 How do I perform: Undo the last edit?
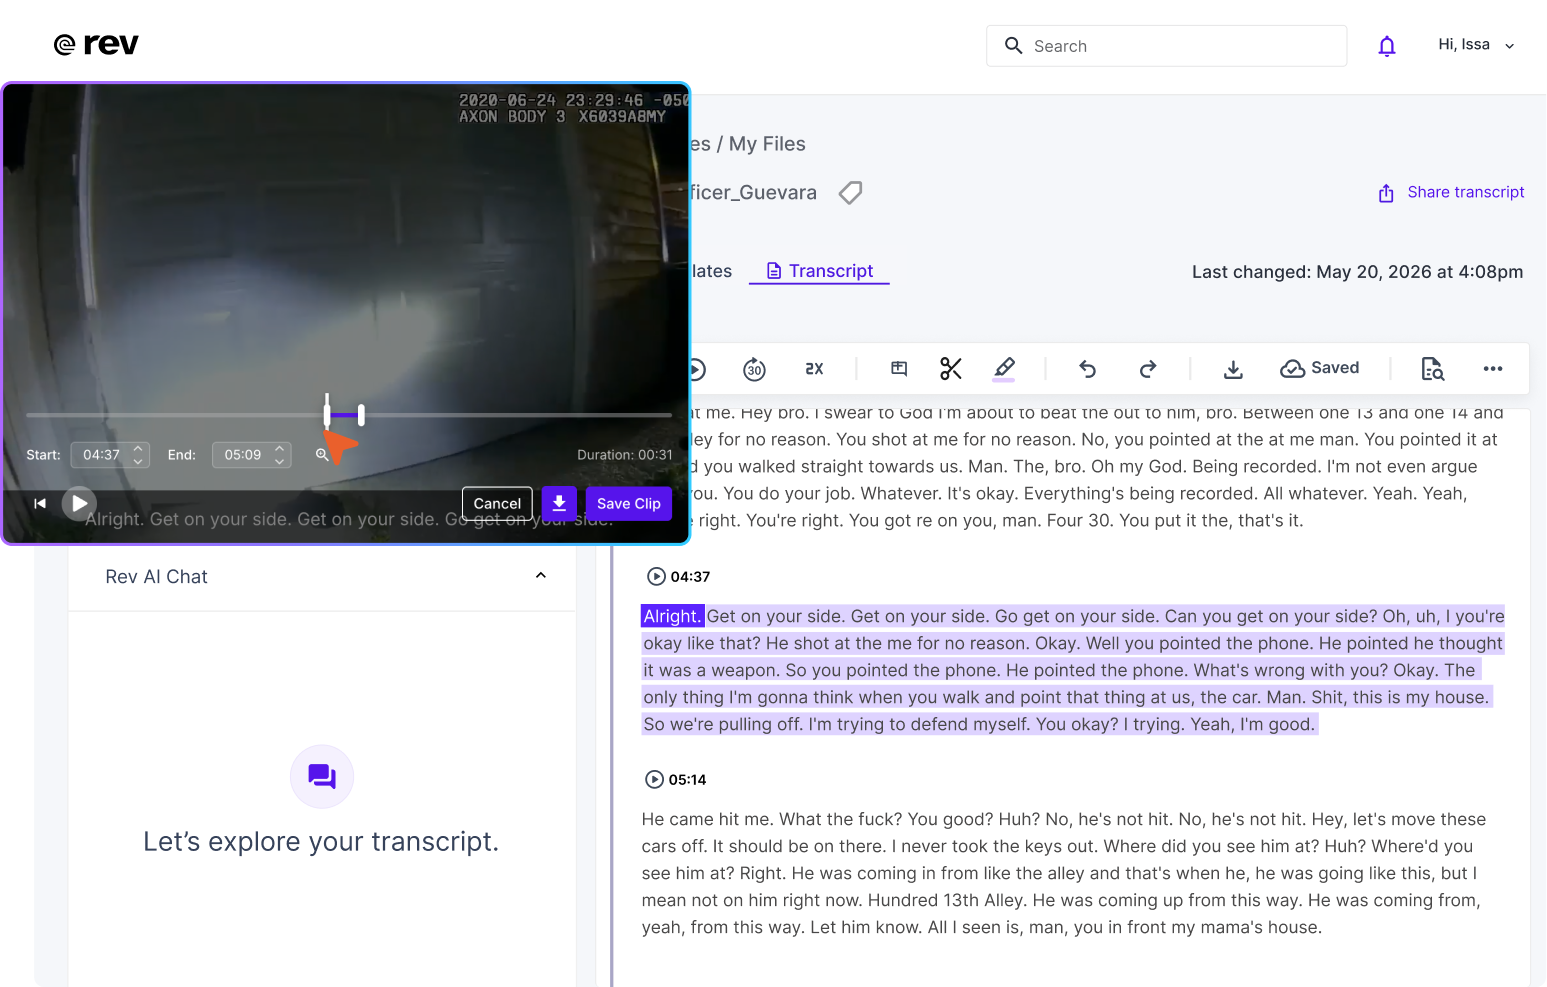(1087, 369)
